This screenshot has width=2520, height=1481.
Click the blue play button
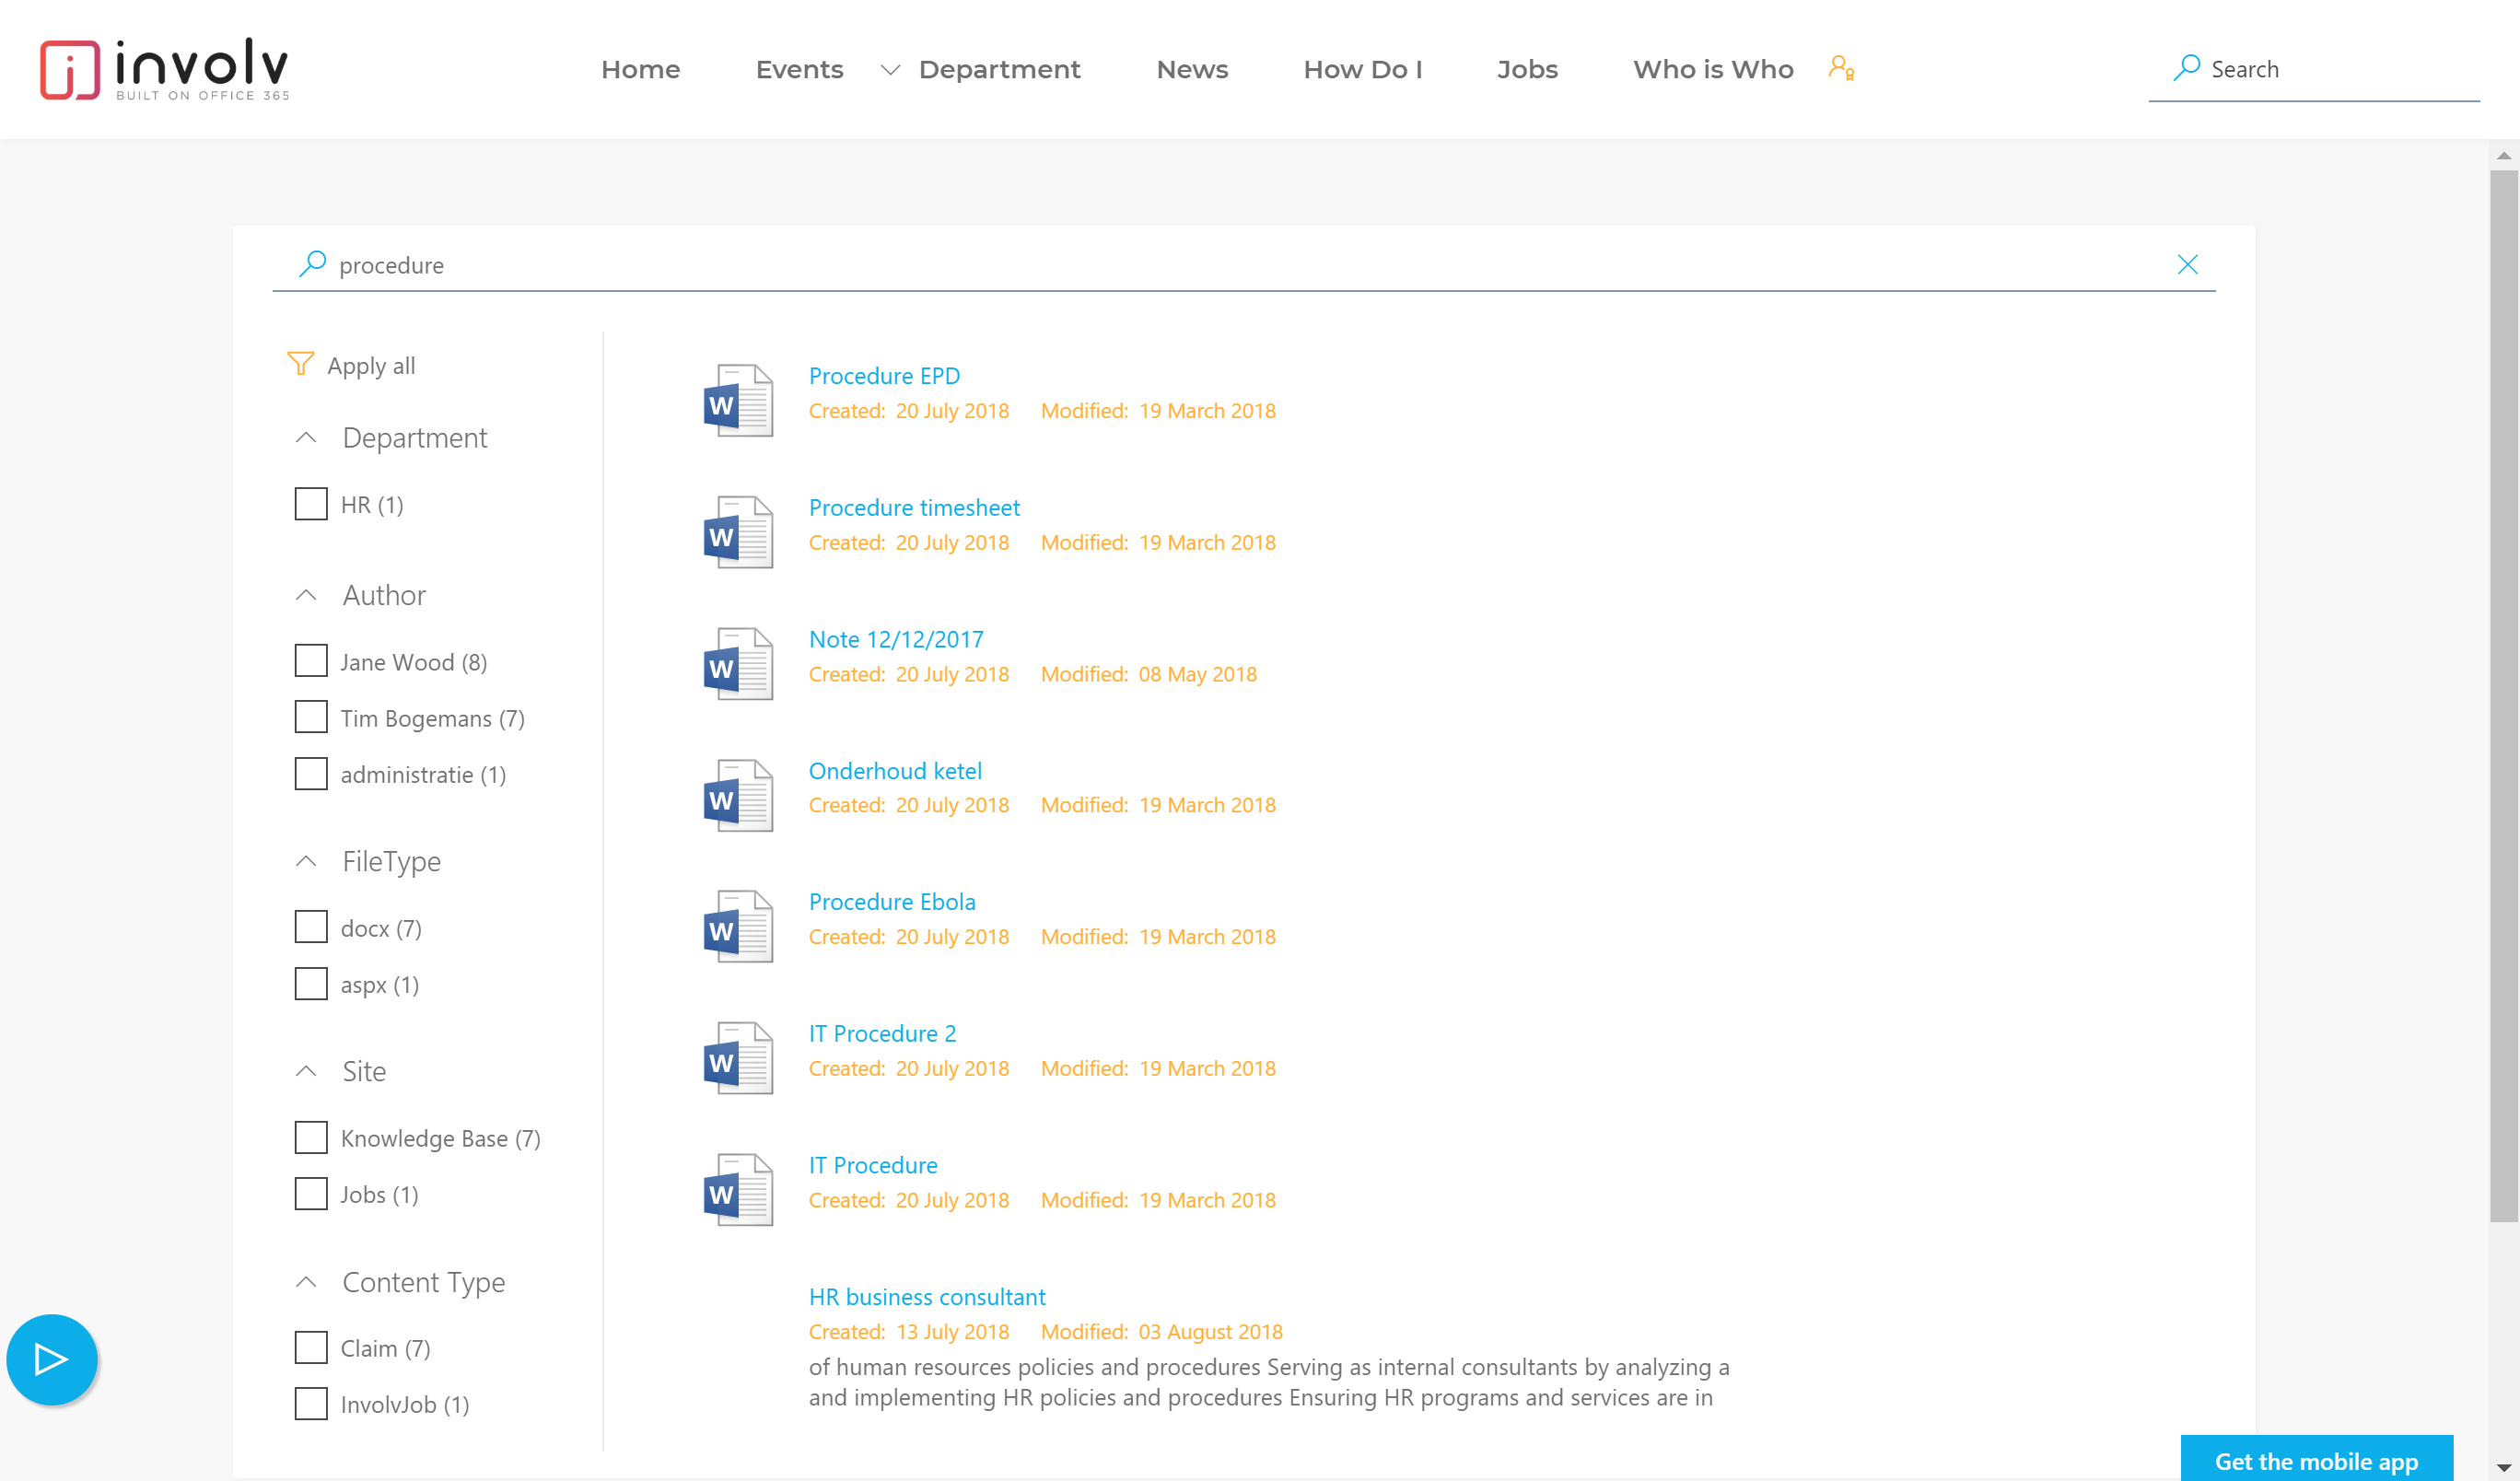click(x=52, y=1359)
